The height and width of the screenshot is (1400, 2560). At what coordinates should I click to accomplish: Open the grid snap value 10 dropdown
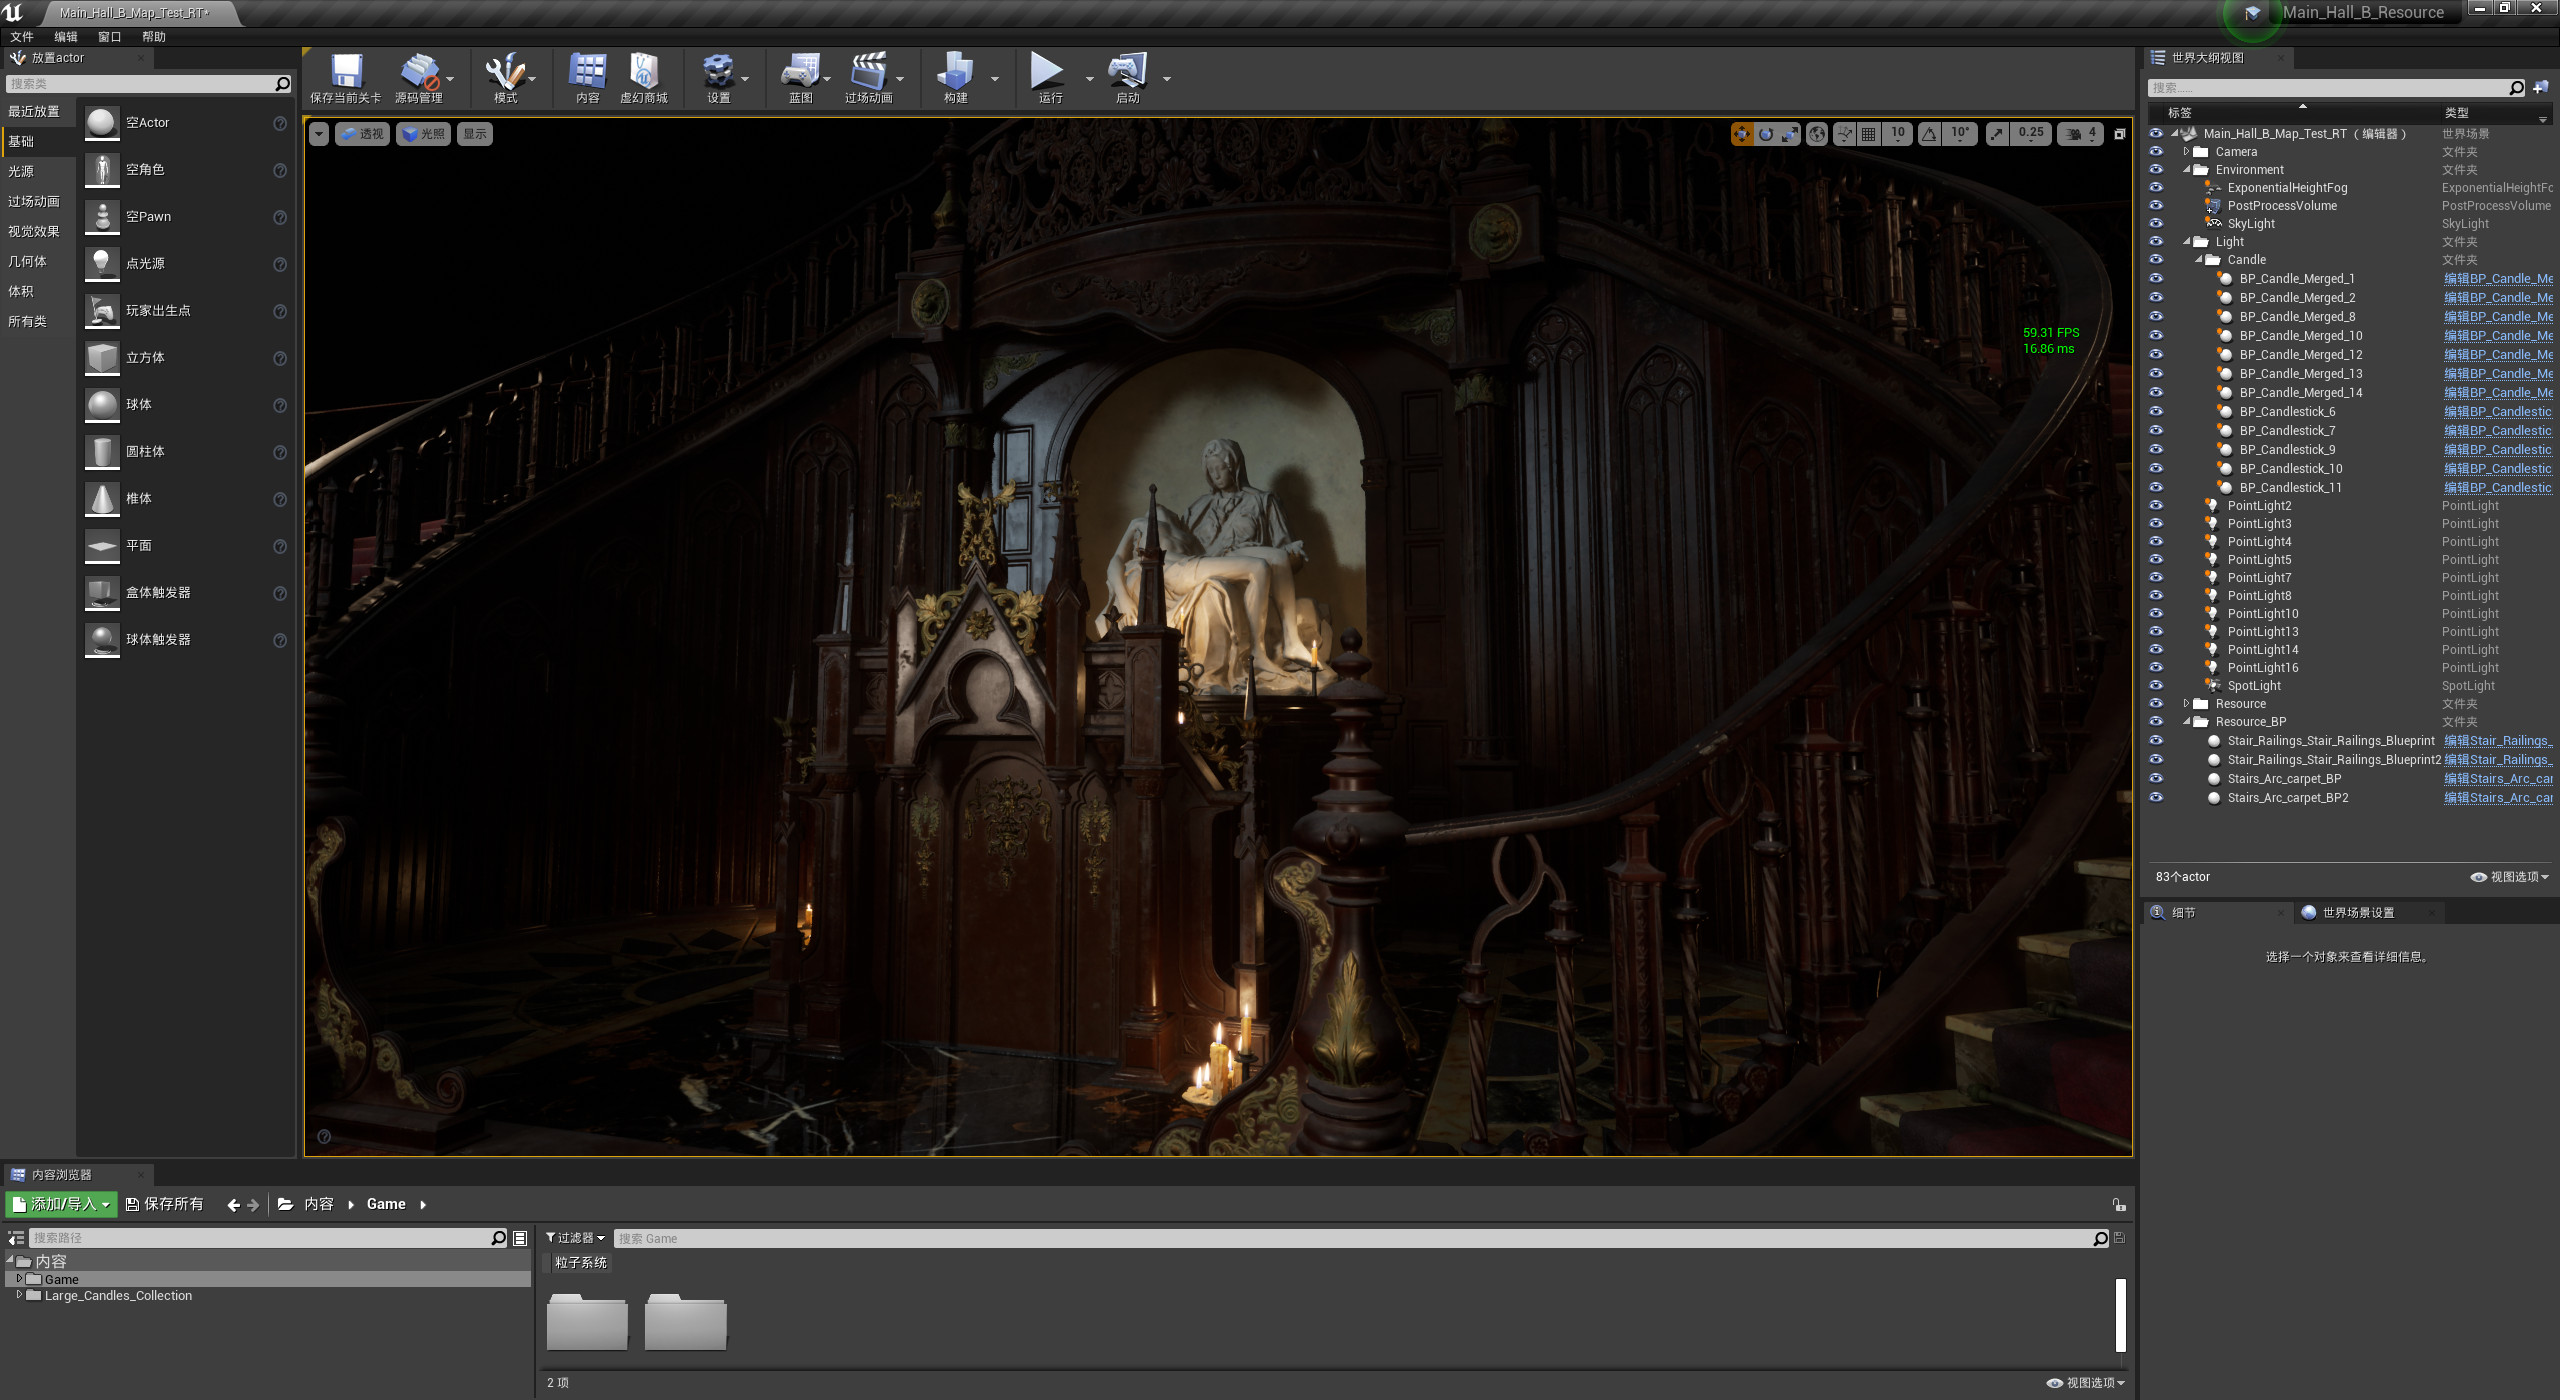1898,134
